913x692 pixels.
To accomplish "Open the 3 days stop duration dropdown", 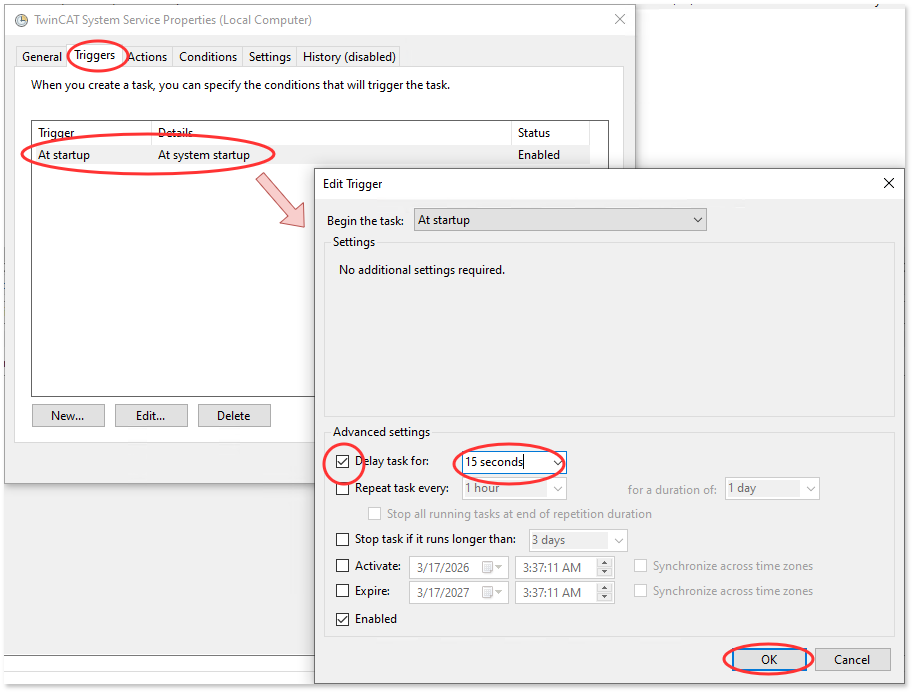I will click(618, 540).
